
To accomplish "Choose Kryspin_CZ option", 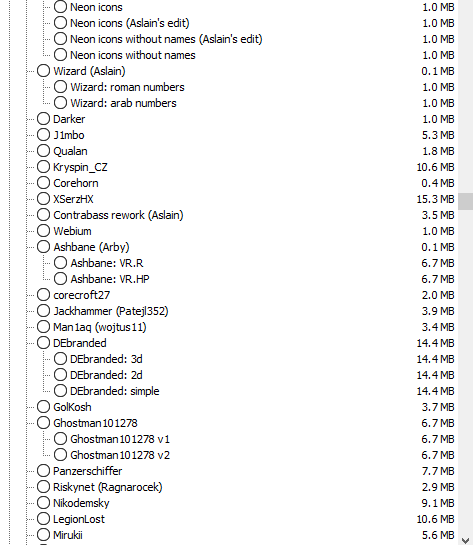I will pyautogui.click(x=43, y=167).
